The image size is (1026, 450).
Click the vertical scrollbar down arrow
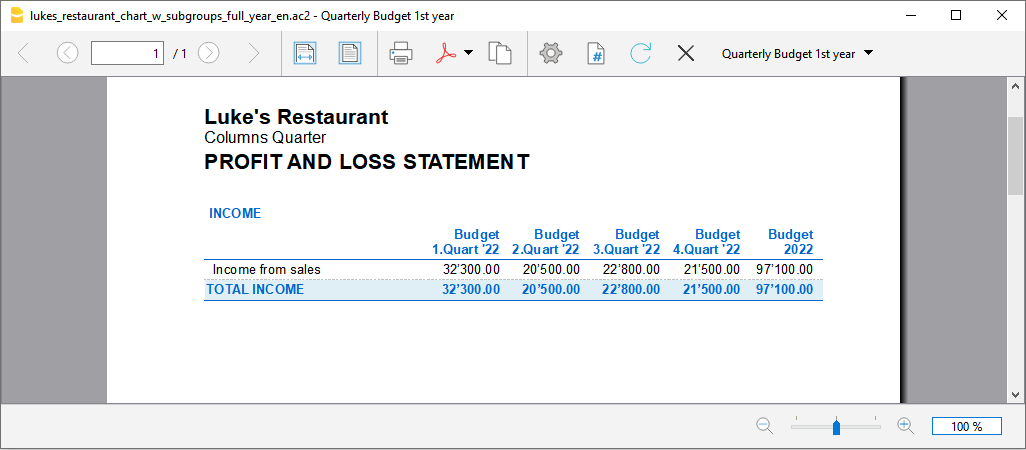click(x=1015, y=394)
